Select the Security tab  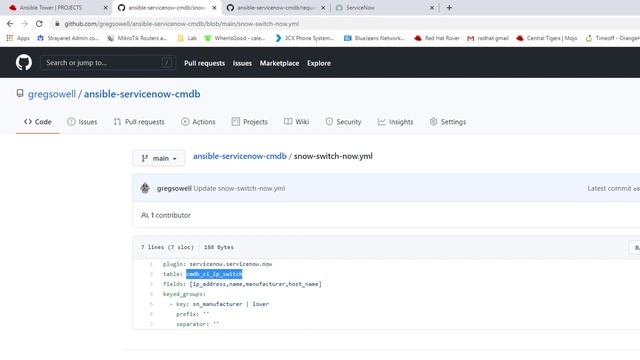[343, 122]
